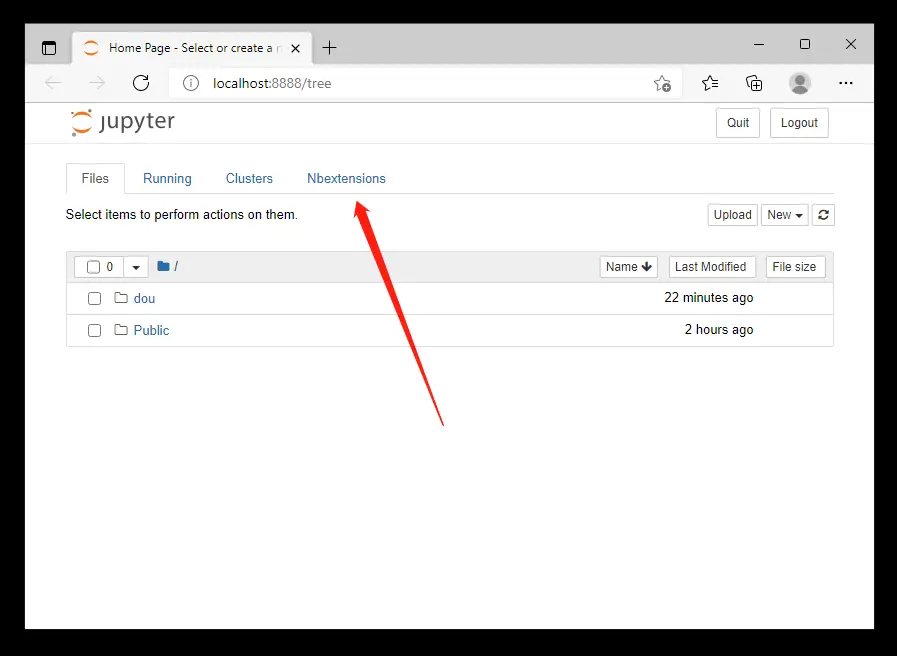This screenshot has width=897, height=656.
Task: Reload the browser page
Action: click(141, 83)
